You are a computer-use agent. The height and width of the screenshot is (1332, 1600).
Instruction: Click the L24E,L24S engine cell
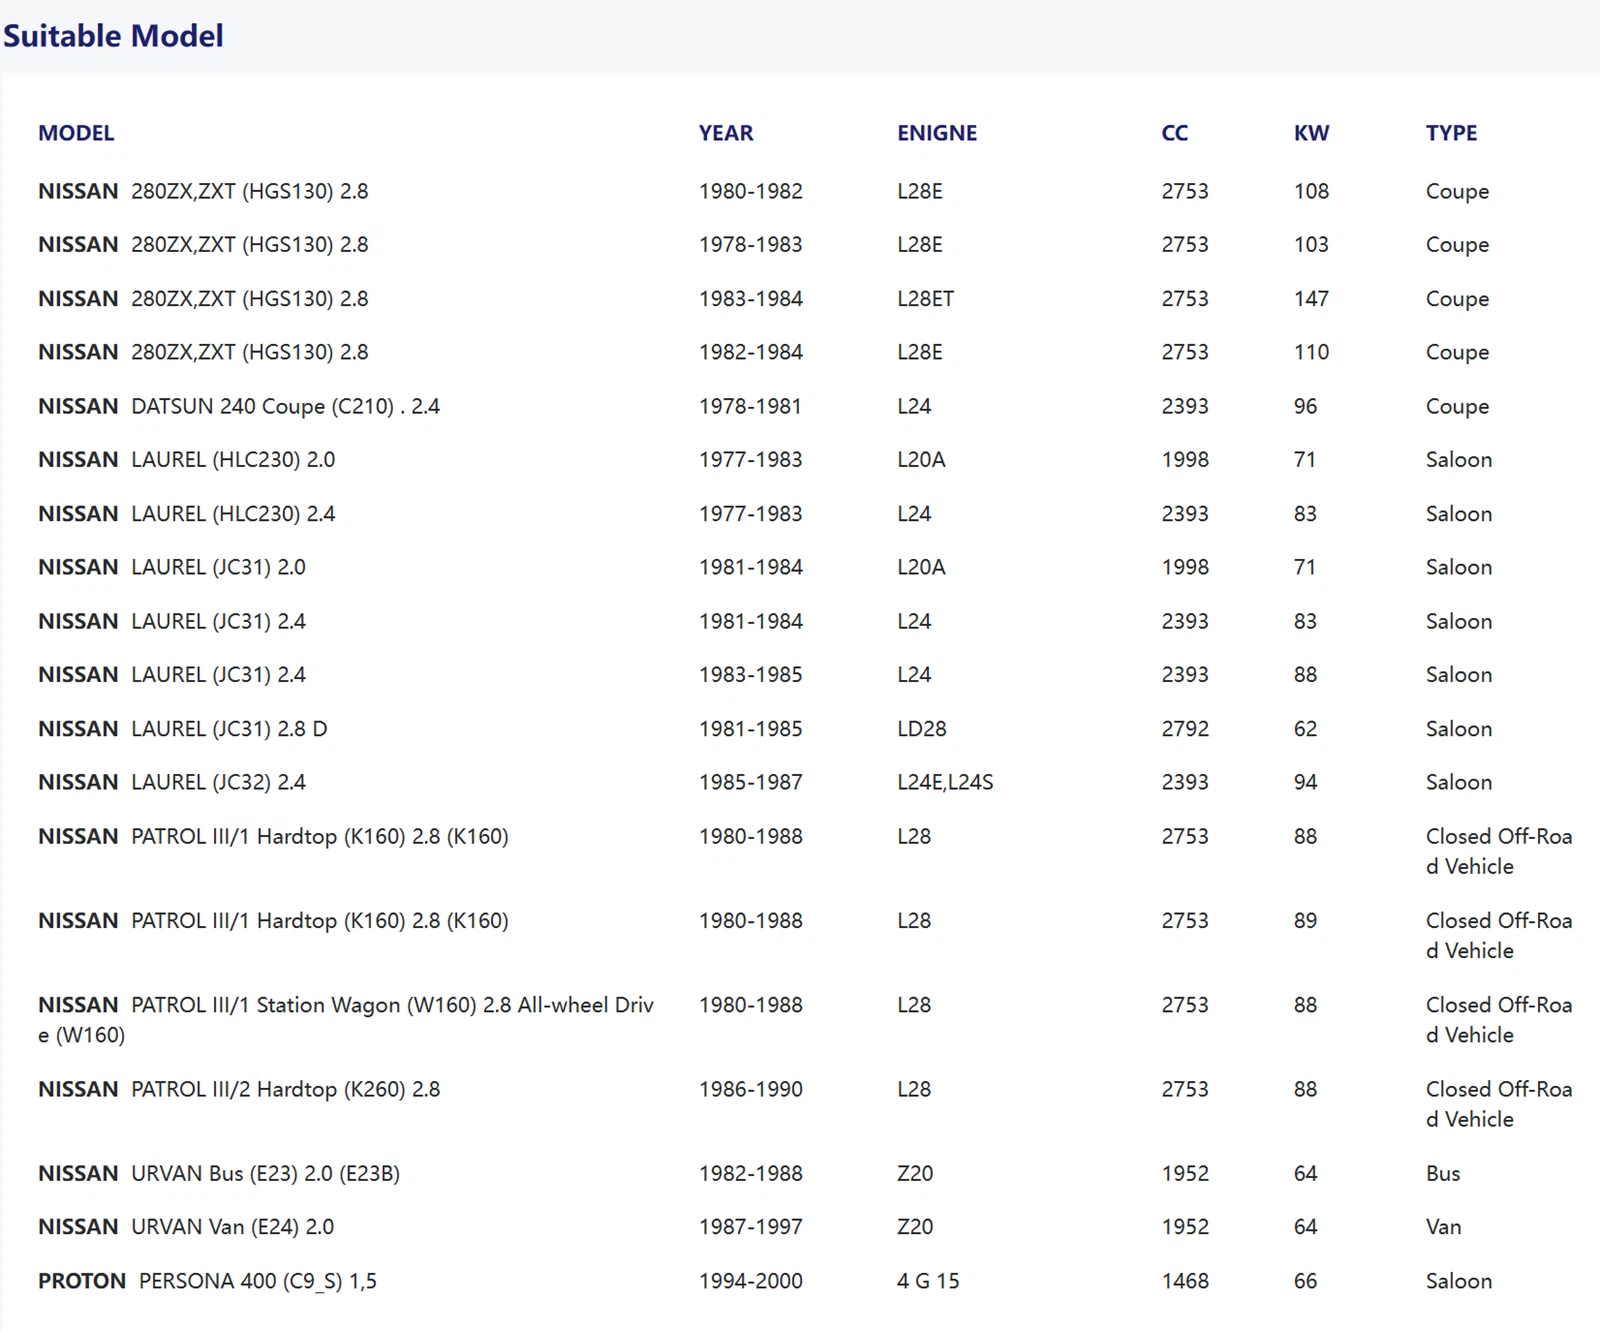click(944, 783)
